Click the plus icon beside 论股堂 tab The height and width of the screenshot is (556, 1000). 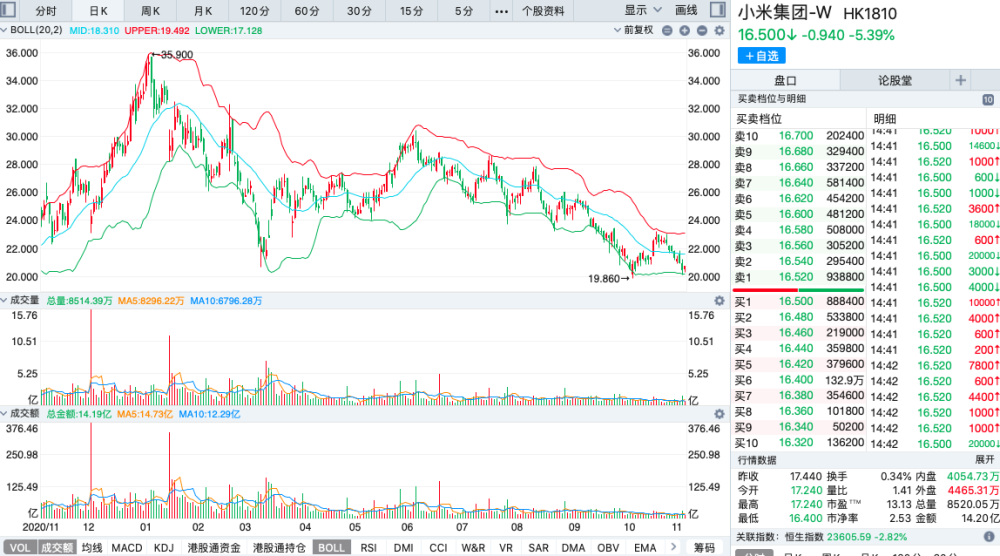tap(960, 80)
